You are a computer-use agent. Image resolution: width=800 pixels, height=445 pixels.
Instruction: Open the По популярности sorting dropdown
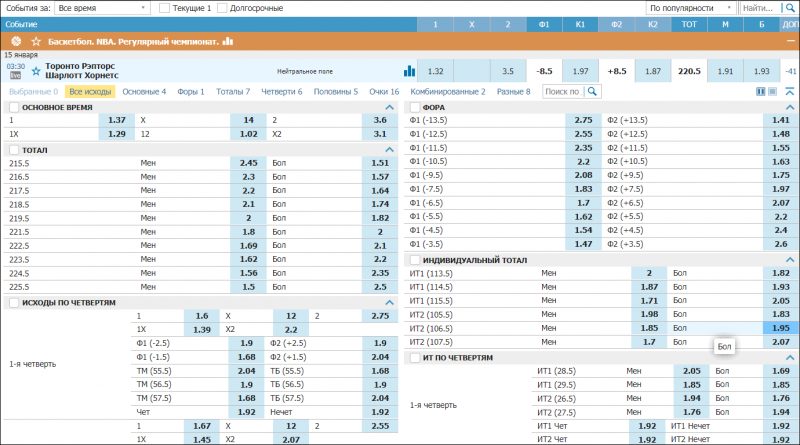coord(691,8)
